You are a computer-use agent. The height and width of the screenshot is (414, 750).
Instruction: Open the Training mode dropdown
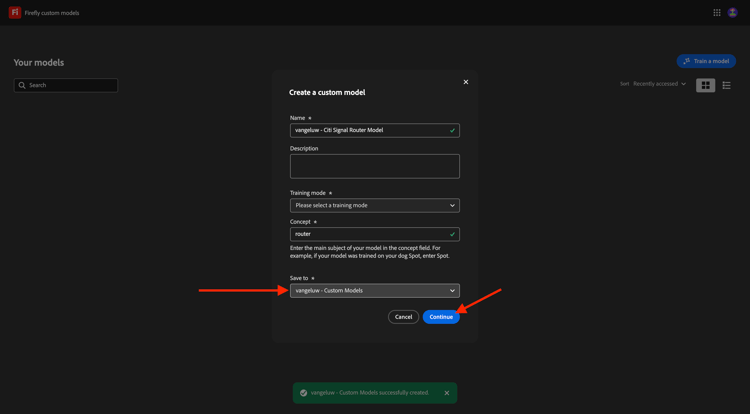pos(375,206)
